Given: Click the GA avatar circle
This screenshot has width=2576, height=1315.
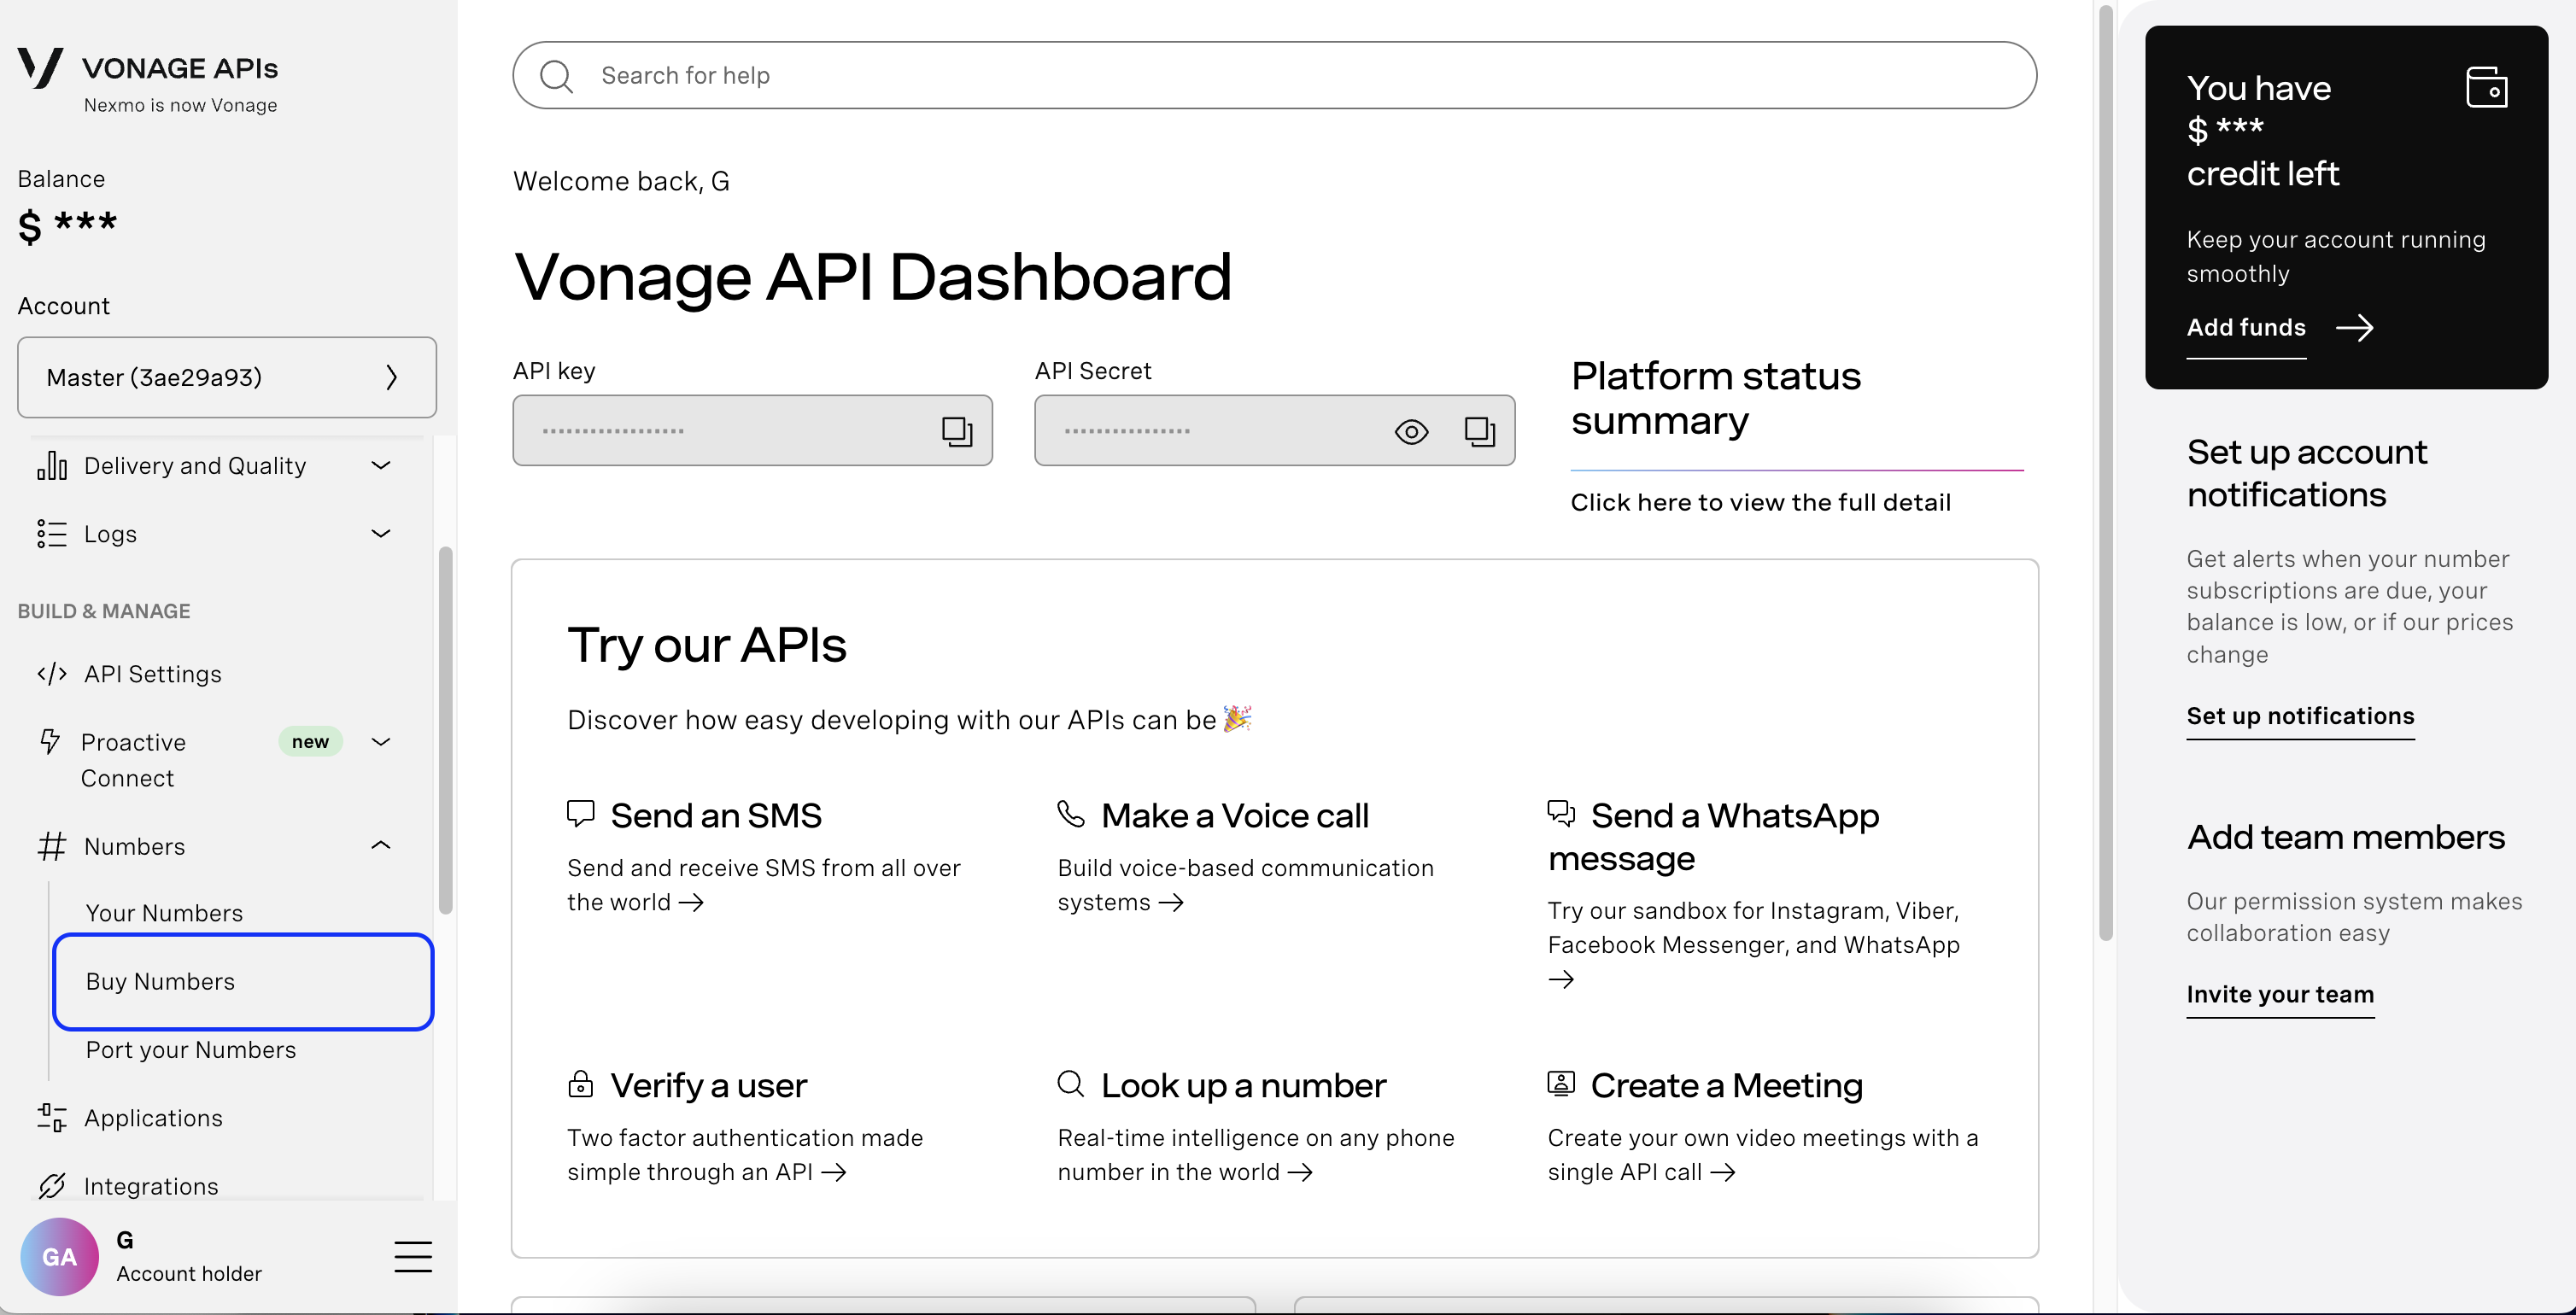Looking at the screenshot, I should point(59,1256).
